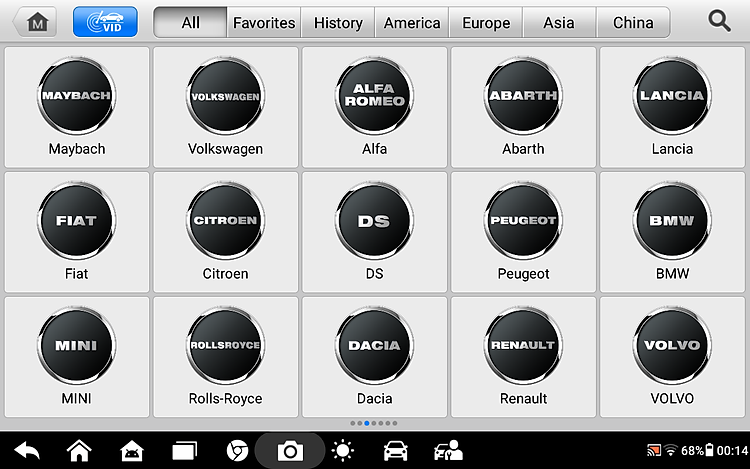Image resolution: width=750 pixels, height=469 pixels.
Task: Launch the Chrome browser
Action: (x=237, y=450)
